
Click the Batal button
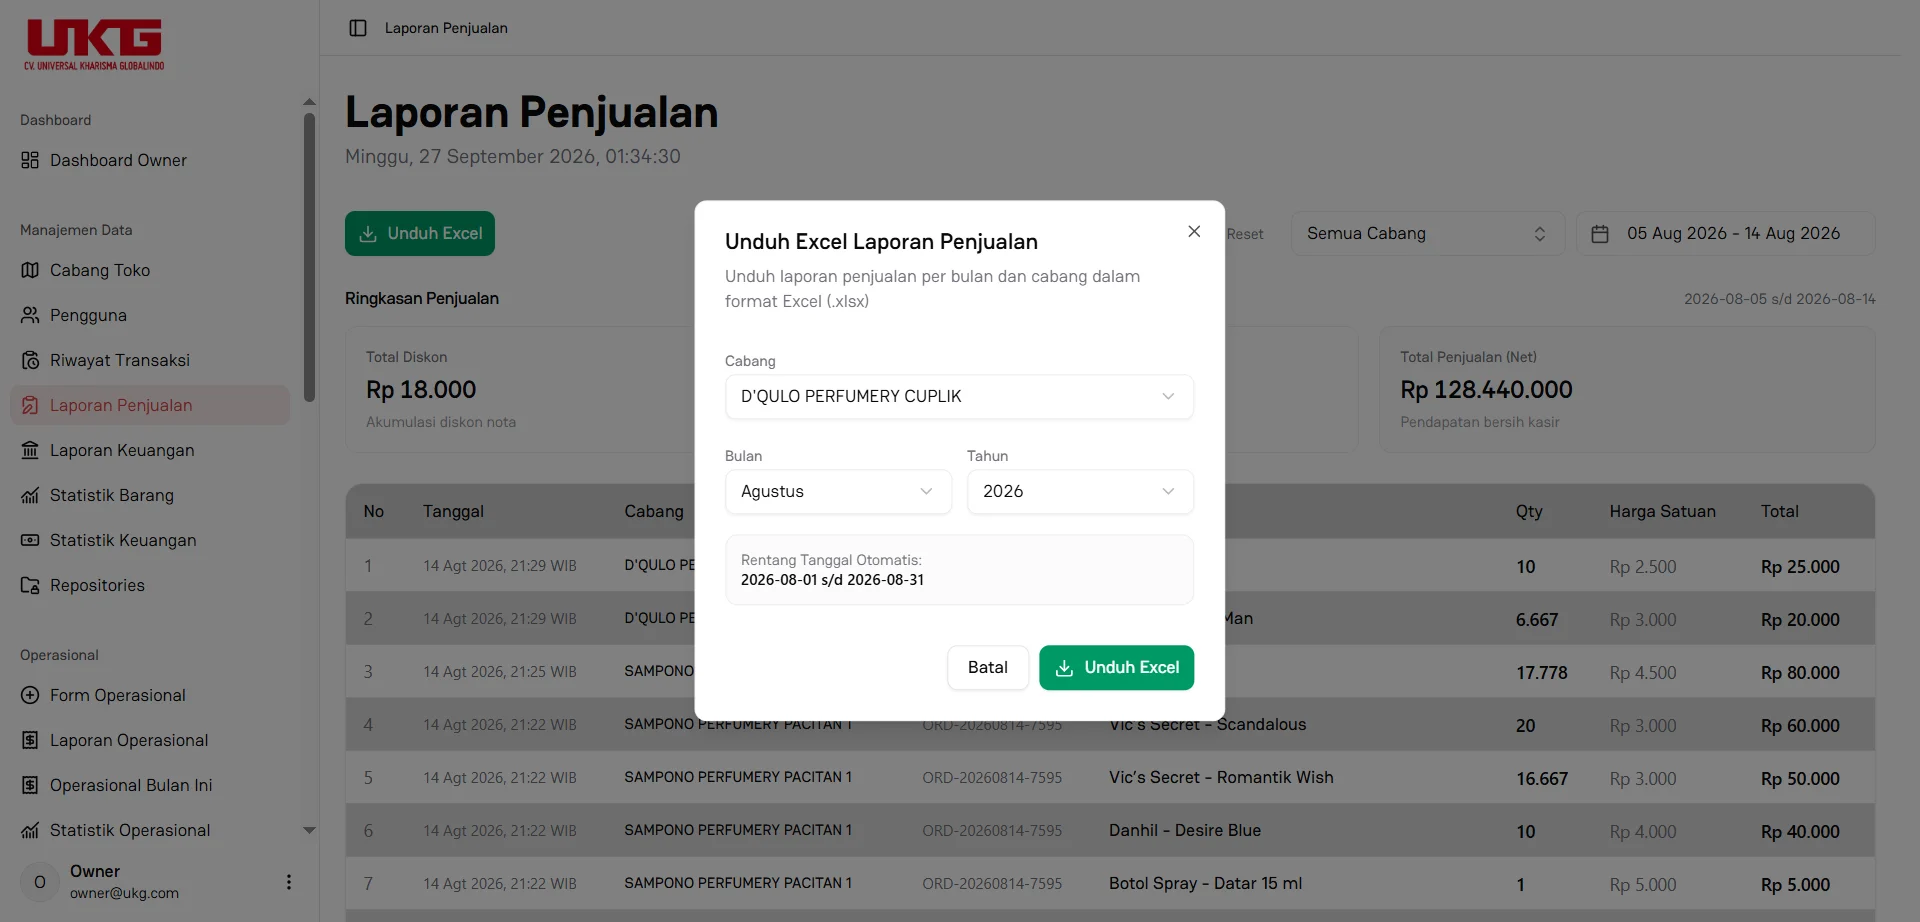(988, 667)
